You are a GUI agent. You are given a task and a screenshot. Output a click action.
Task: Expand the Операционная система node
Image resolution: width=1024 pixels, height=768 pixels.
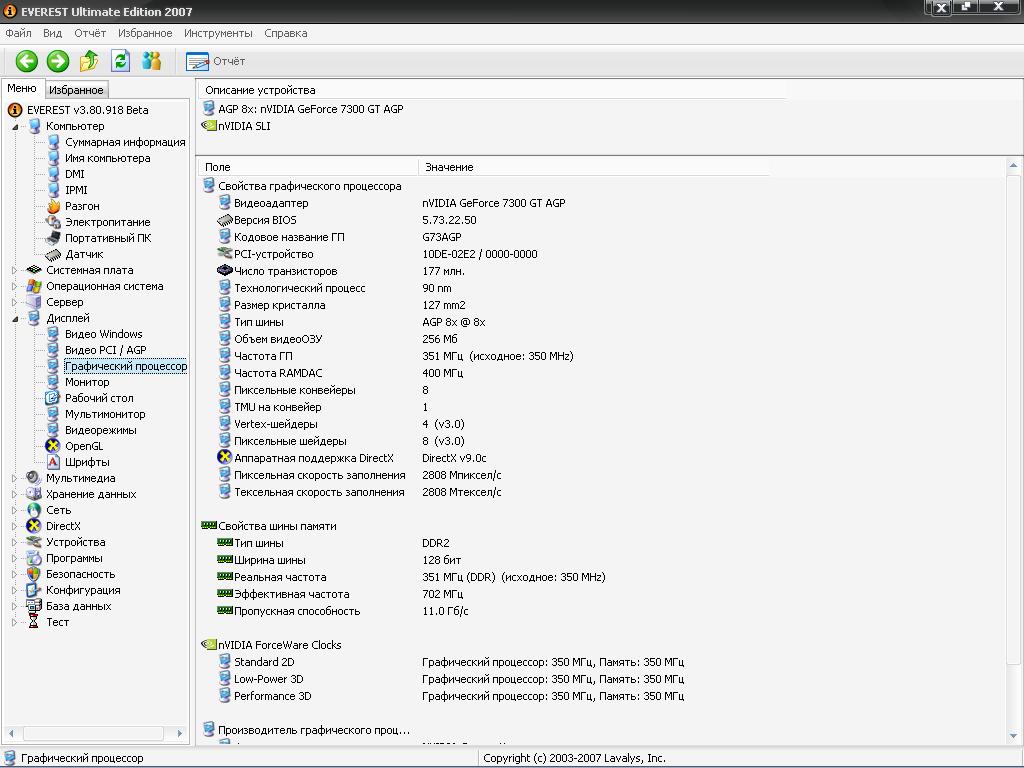tap(15, 287)
